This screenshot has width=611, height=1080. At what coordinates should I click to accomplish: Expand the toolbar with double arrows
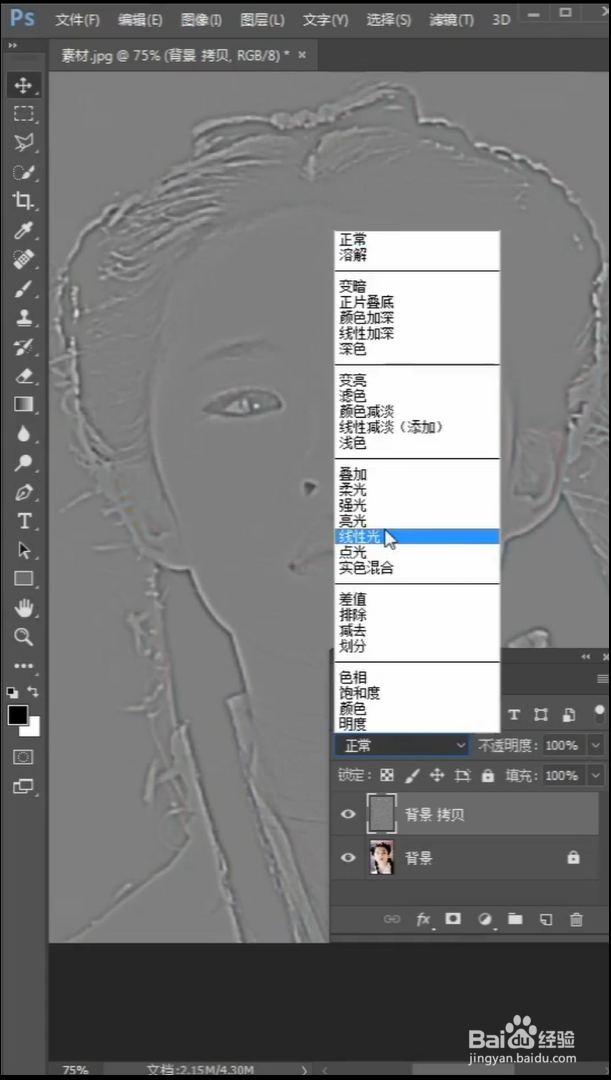(x=12, y=45)
